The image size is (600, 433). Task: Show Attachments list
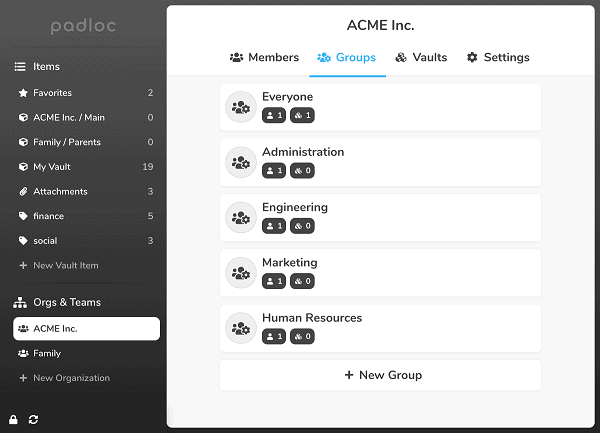[86, 191]
